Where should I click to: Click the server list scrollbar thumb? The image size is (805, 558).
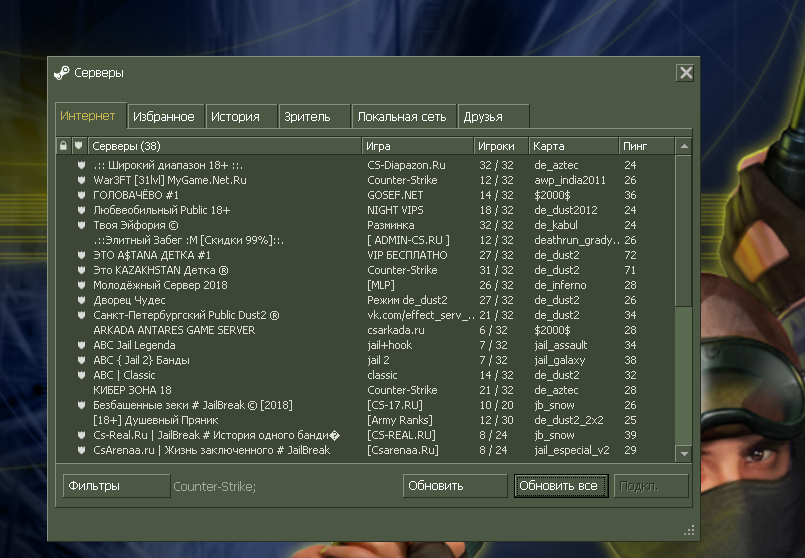(x=684, y=230)
